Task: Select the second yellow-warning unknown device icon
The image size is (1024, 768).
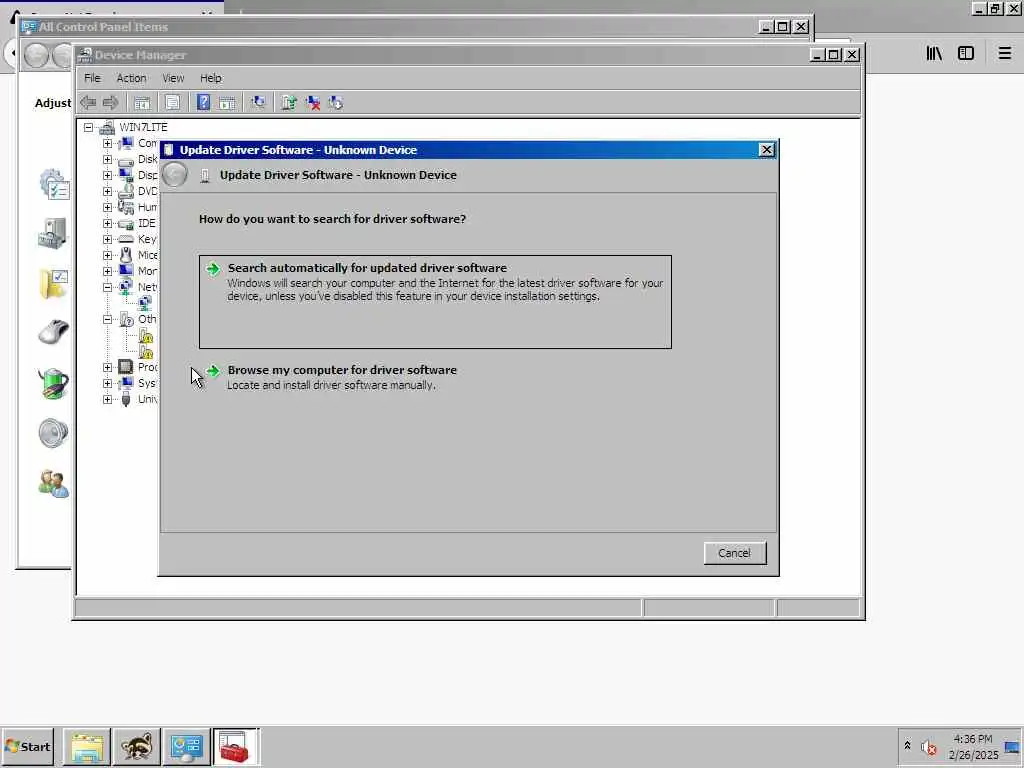Action: (146, 352)
